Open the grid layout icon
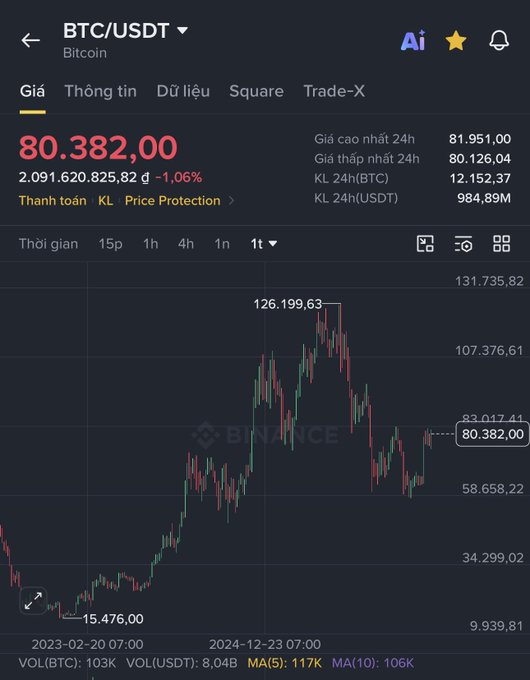This screenshot has height=680, width=530. pyautogui.click(x=501, y=244)
